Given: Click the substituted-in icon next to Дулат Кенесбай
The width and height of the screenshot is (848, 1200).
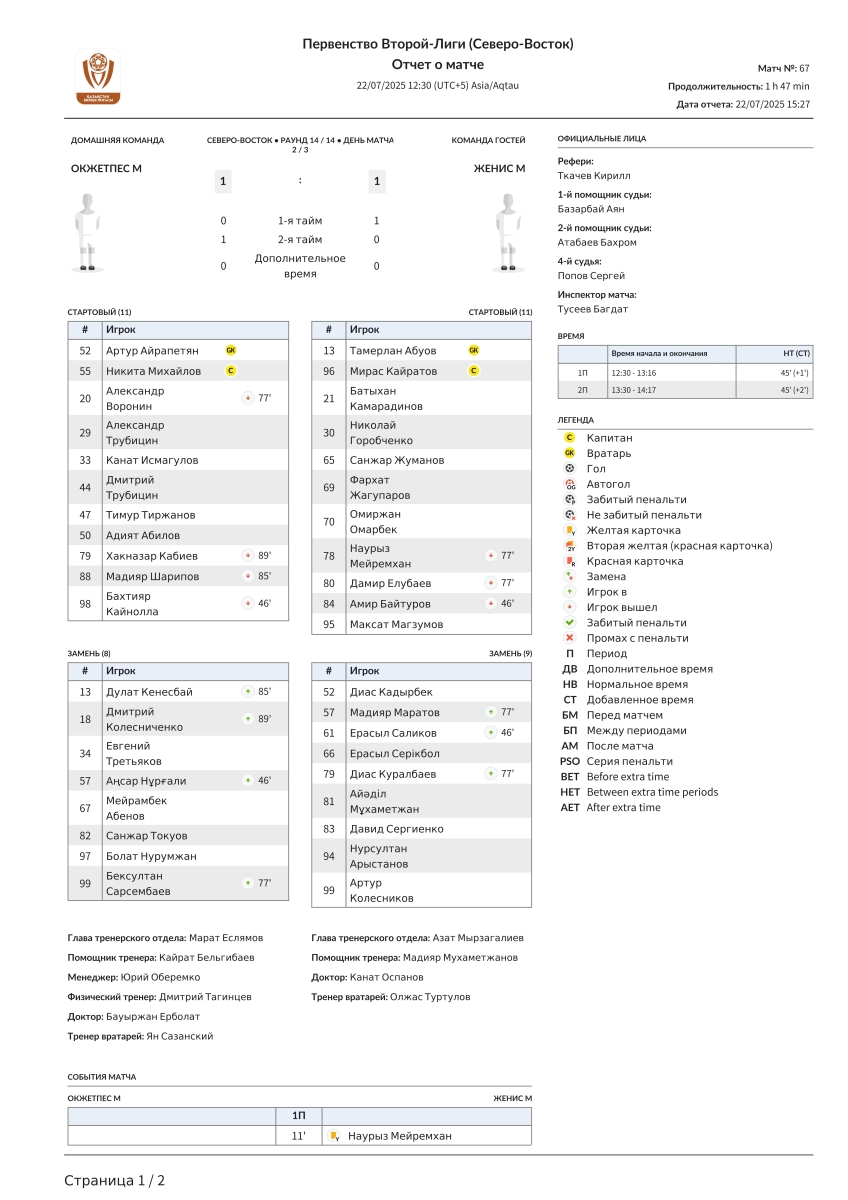Looking at the screenshot, I should coord(247,692).
